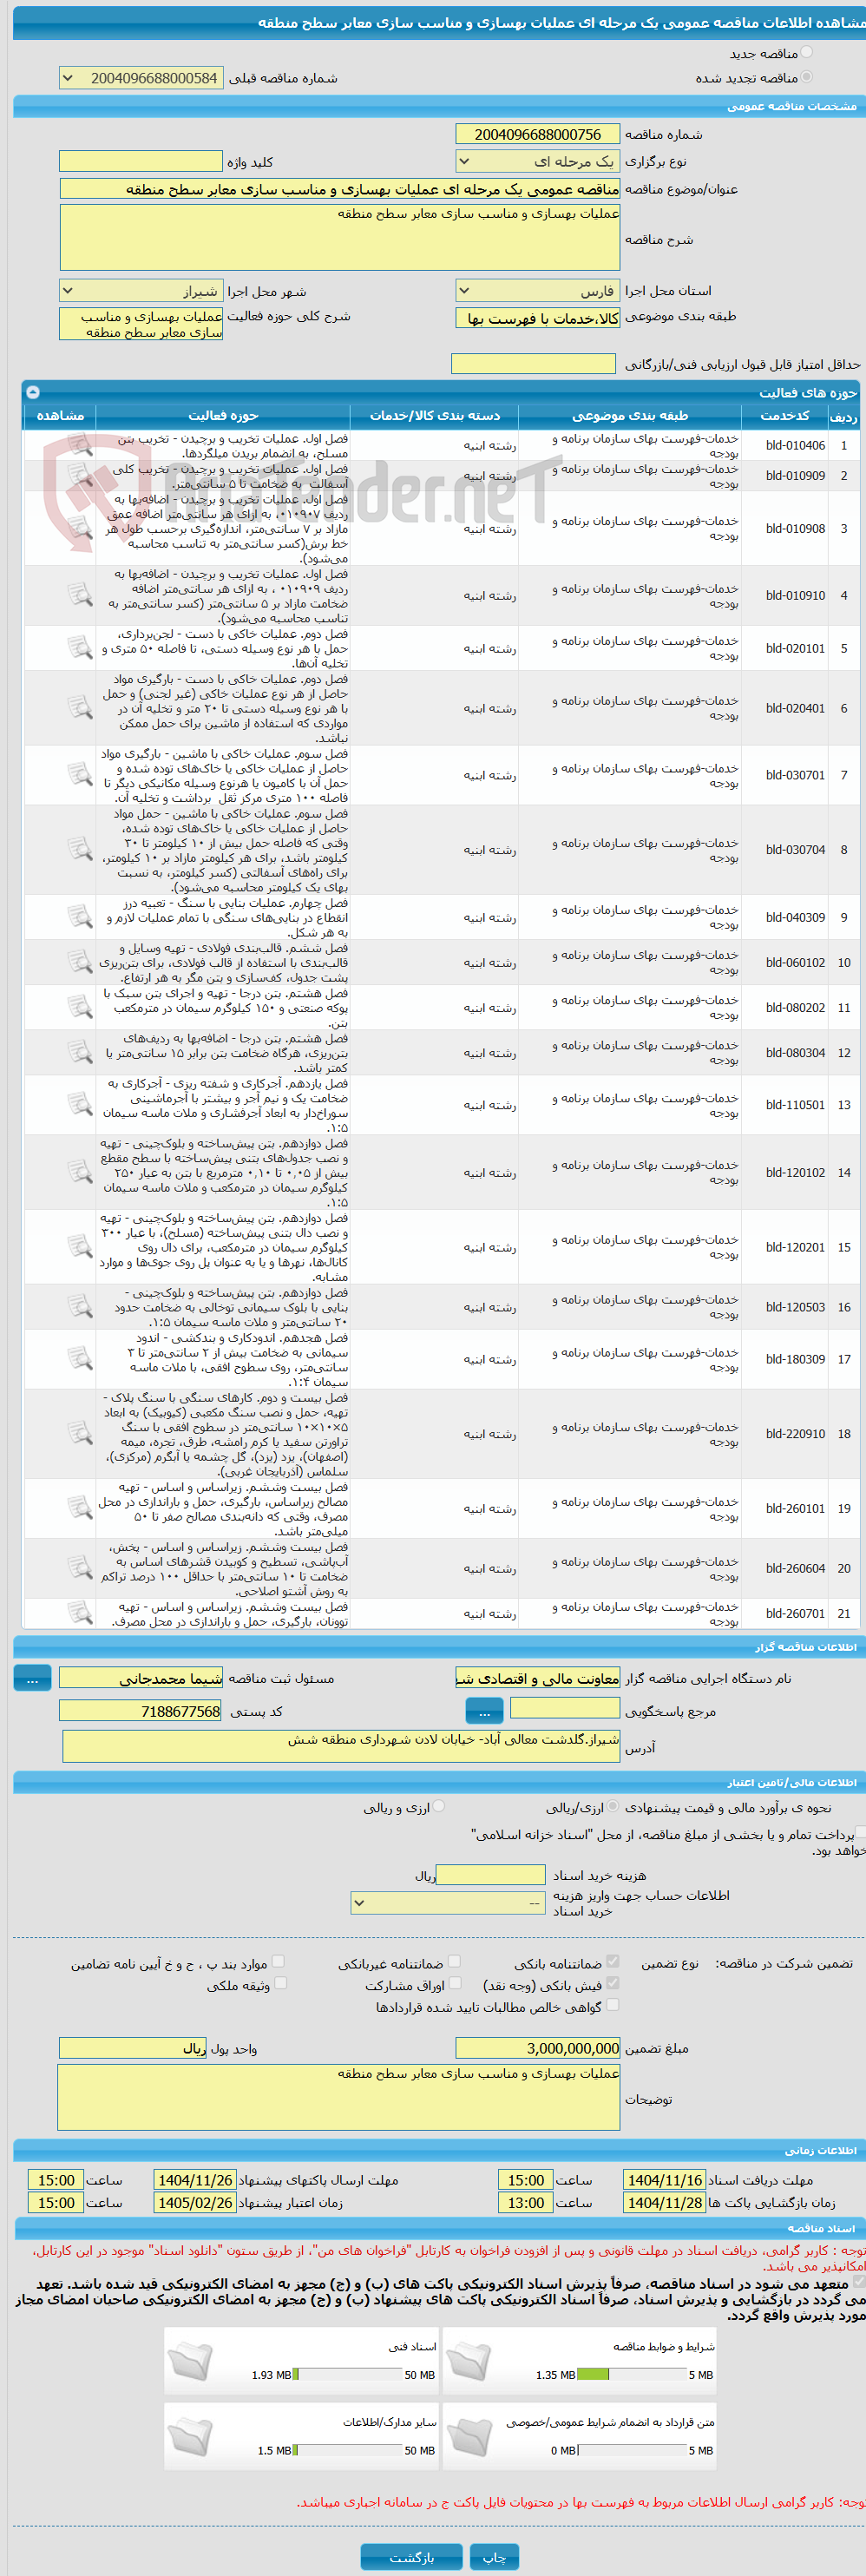Toggle the وثیقه ملکی checkbox
The height and width of the screenshot is (2576, 866).
[x=280, y=1983]
